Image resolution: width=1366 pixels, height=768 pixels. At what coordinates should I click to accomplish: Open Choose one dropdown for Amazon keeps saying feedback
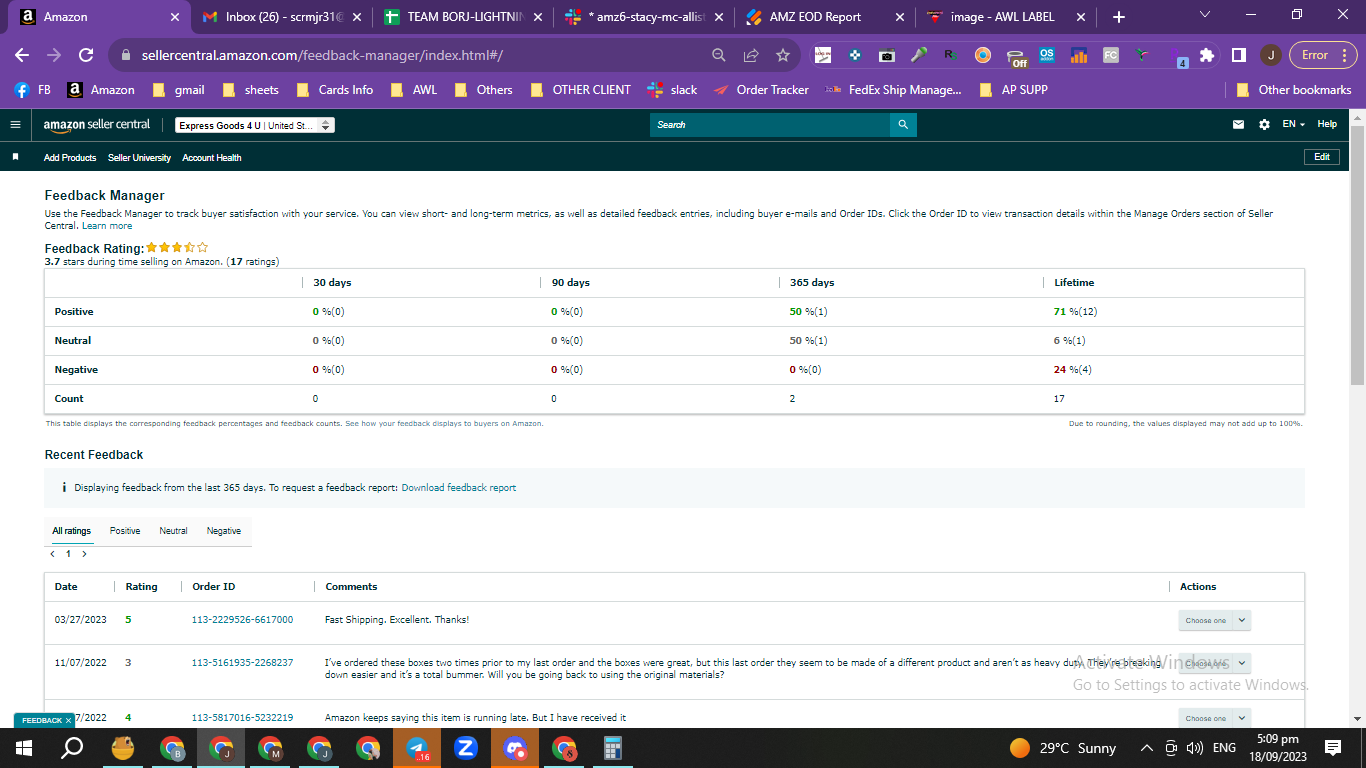coord(1214,718)
